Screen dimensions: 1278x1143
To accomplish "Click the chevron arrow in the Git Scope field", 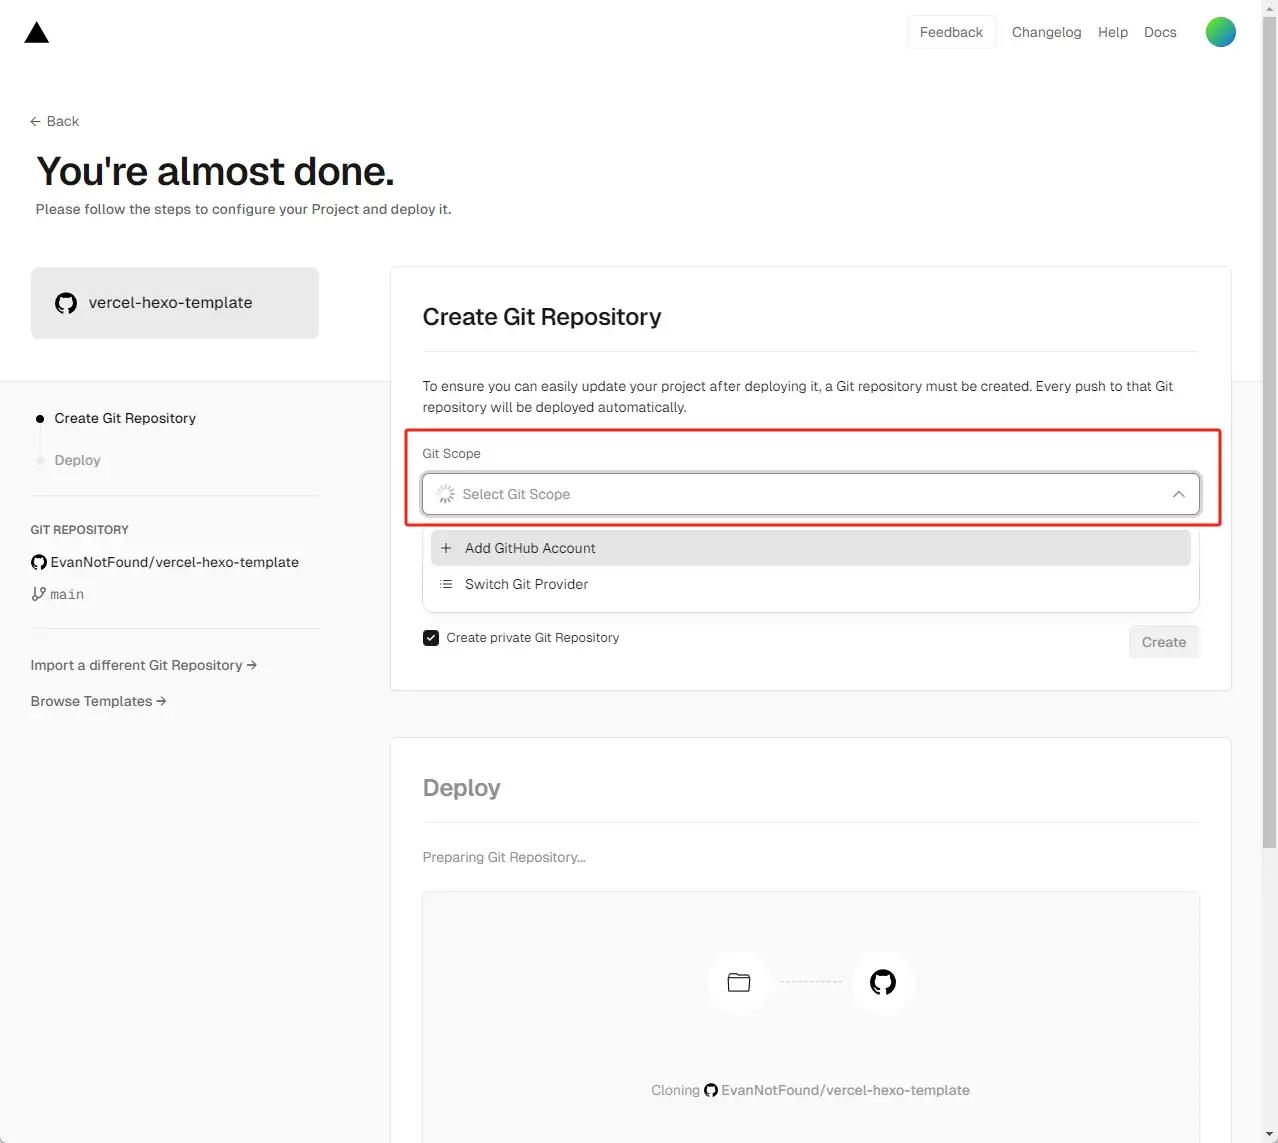I will tap(1178, 494).
